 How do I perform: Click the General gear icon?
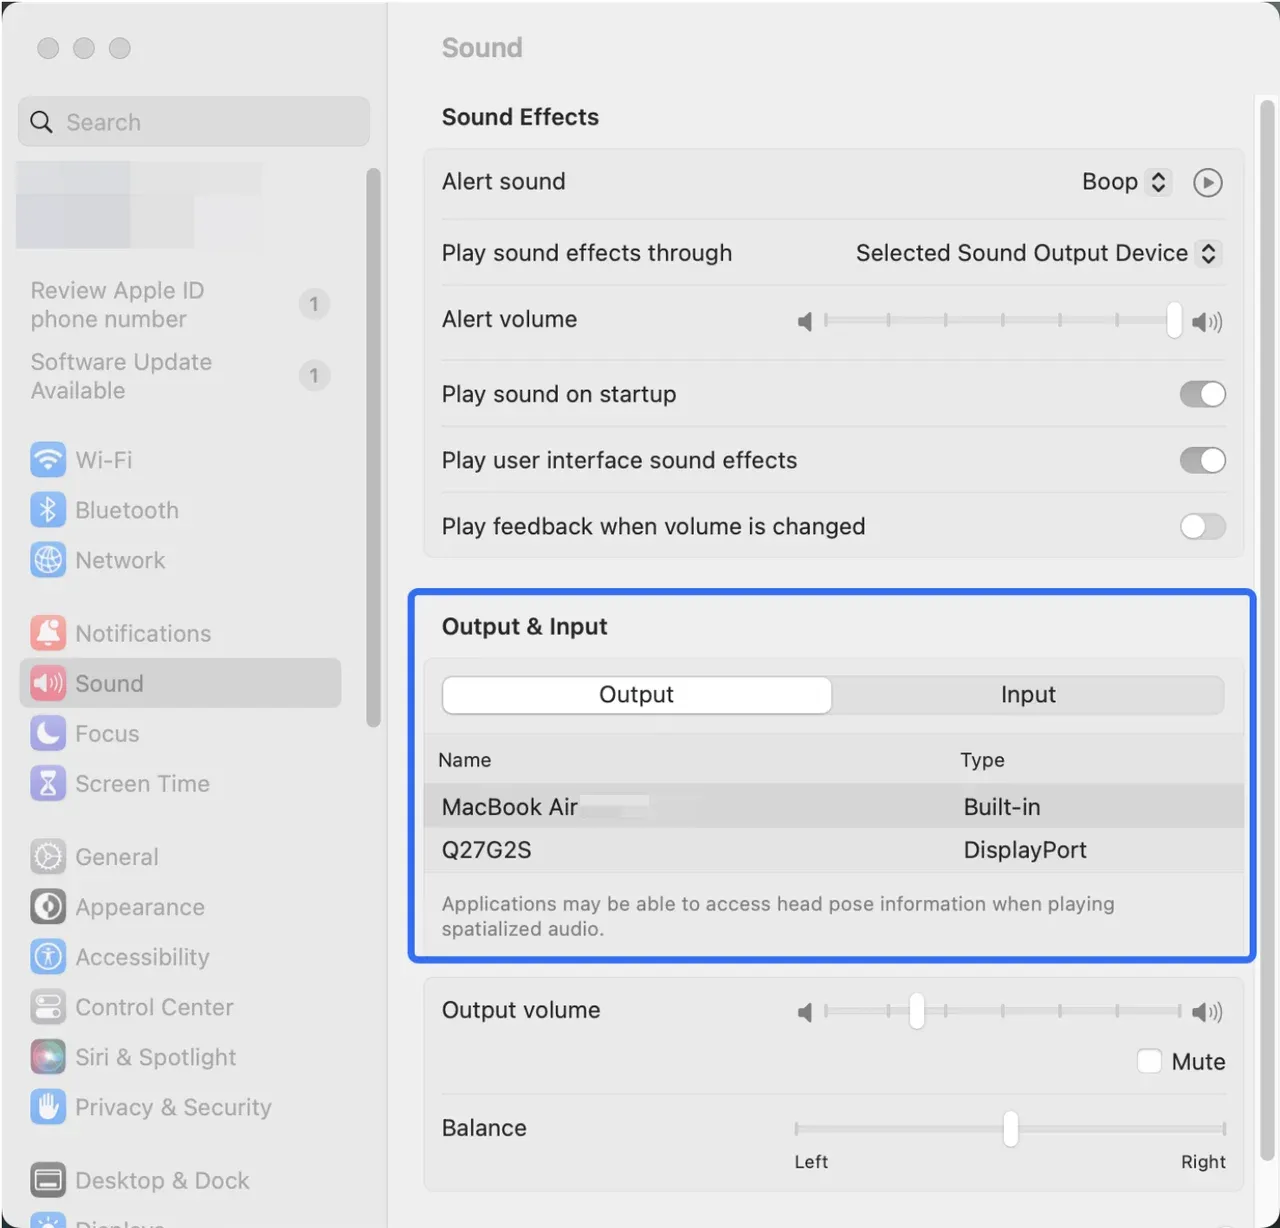48,857
